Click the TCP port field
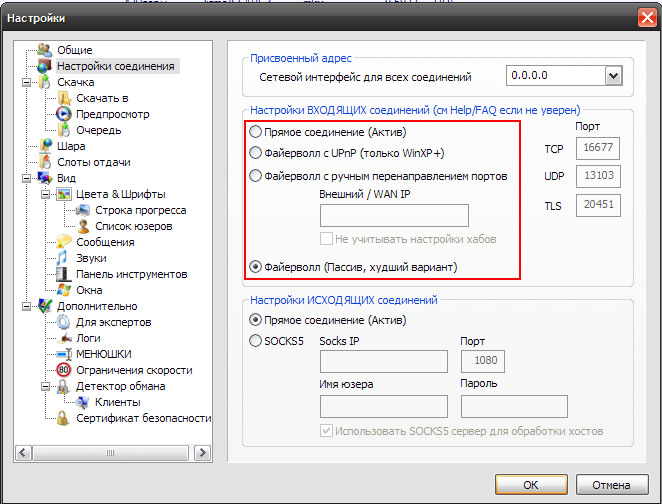 600,148
